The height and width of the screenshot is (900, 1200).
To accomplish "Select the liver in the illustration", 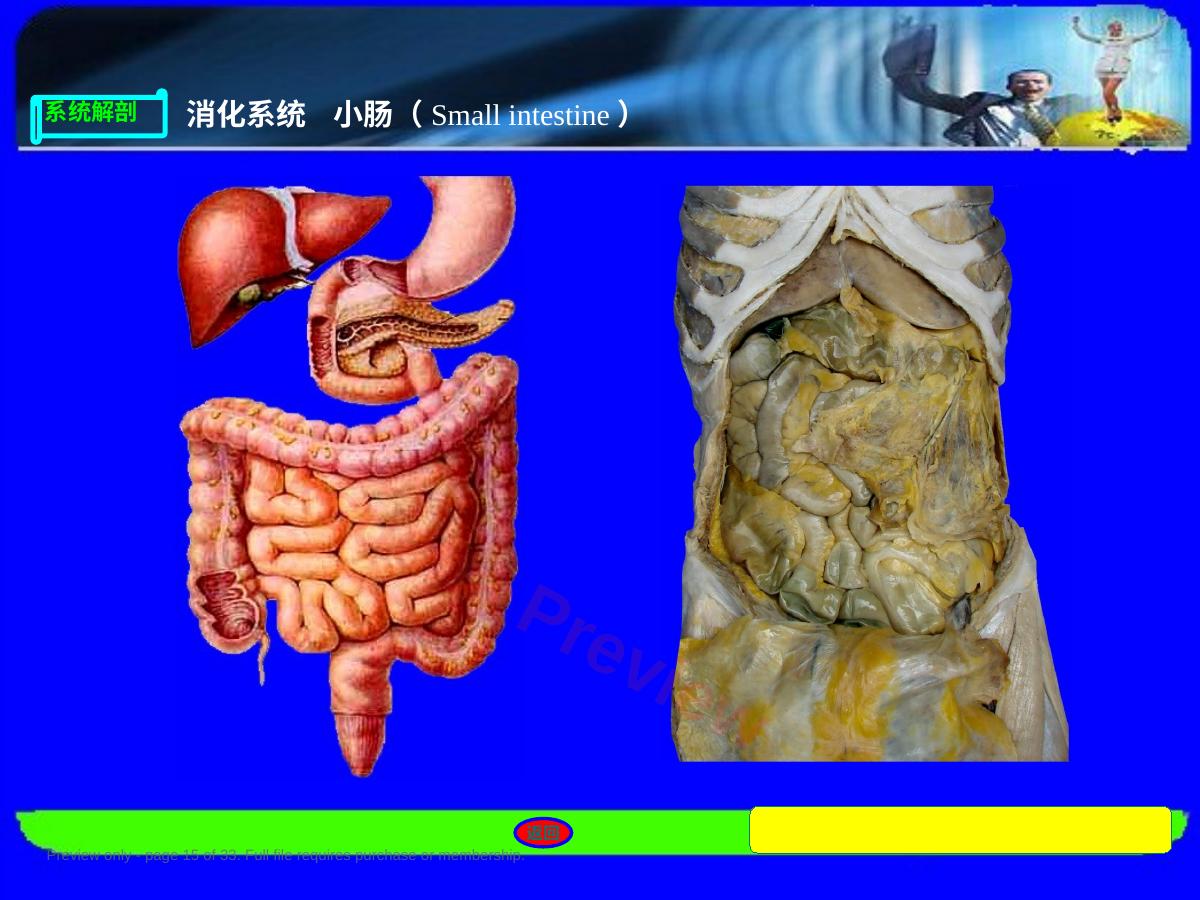I will 275,260.
